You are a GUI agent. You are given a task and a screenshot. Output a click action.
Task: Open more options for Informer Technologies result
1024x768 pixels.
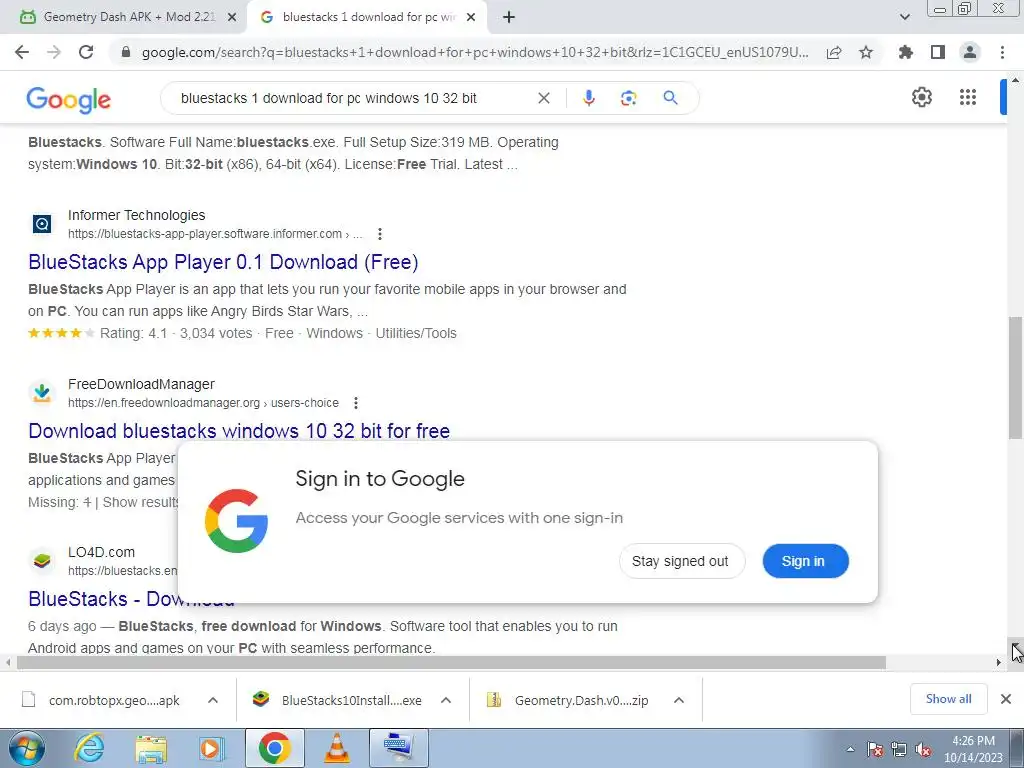pos(379,234)
